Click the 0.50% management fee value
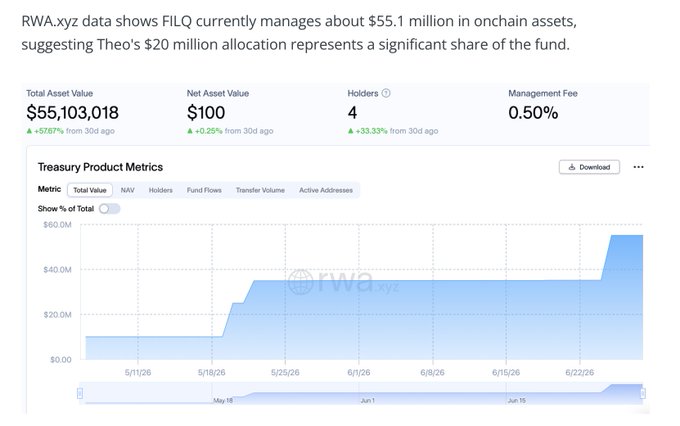Viewport: 680px width, 426px height. coord(533,113)
